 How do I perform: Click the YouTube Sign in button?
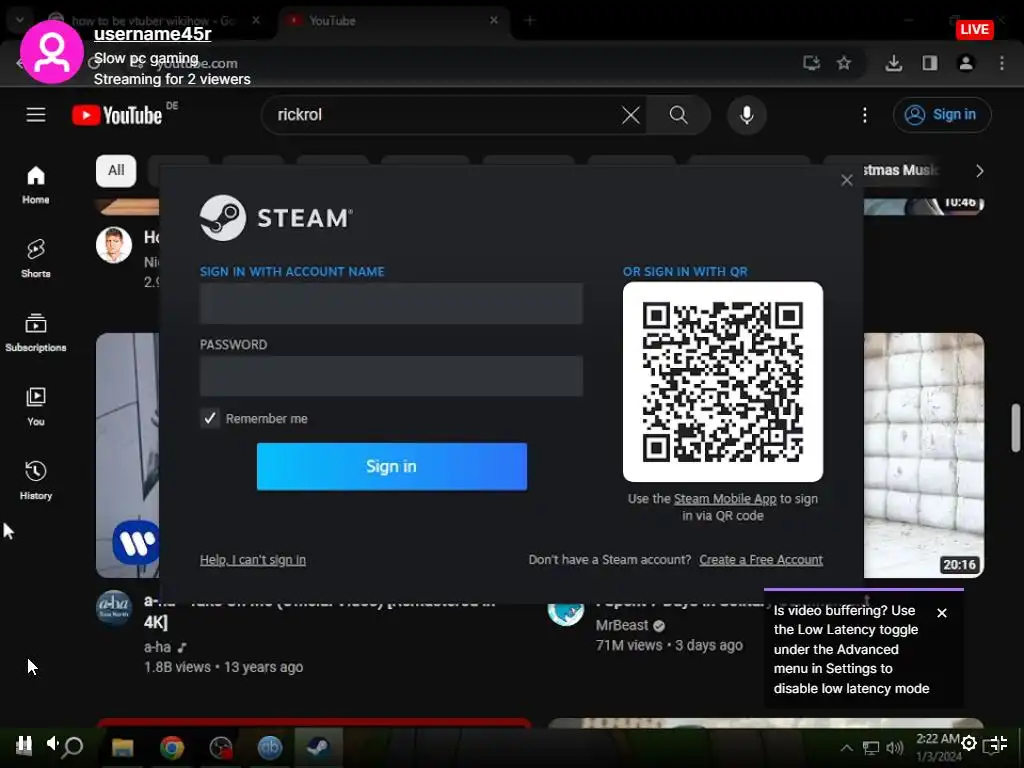pos(942,115)
